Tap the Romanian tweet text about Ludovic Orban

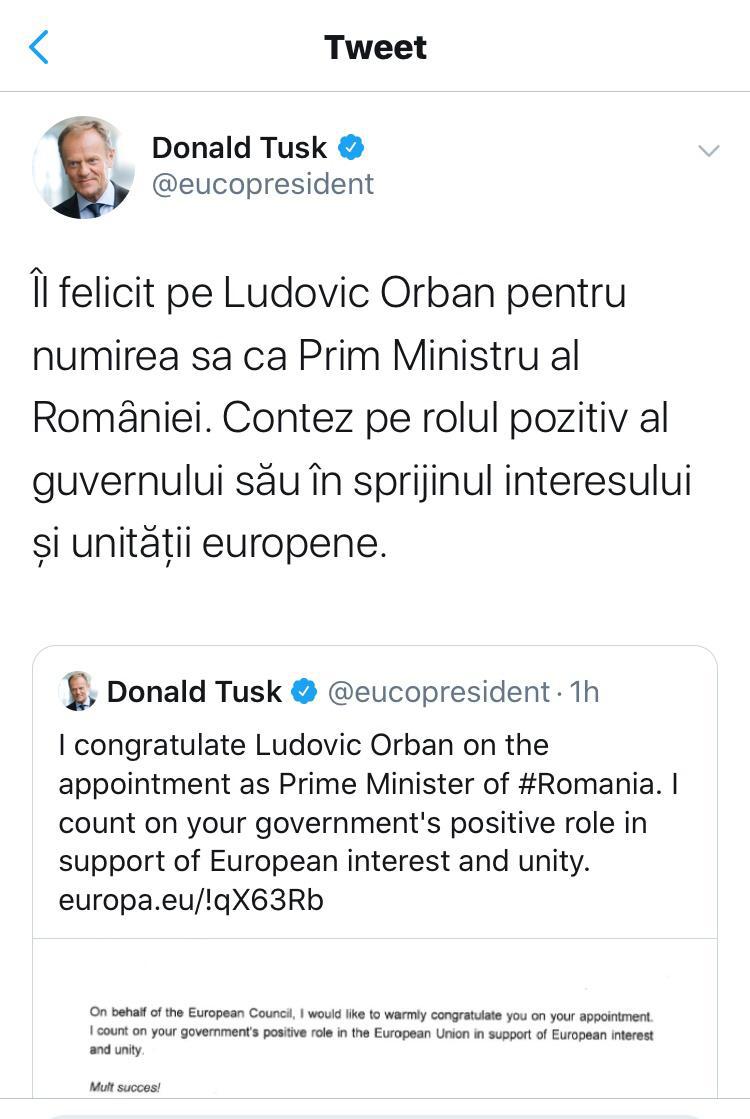pyautogui.click(x=362, y=418)
